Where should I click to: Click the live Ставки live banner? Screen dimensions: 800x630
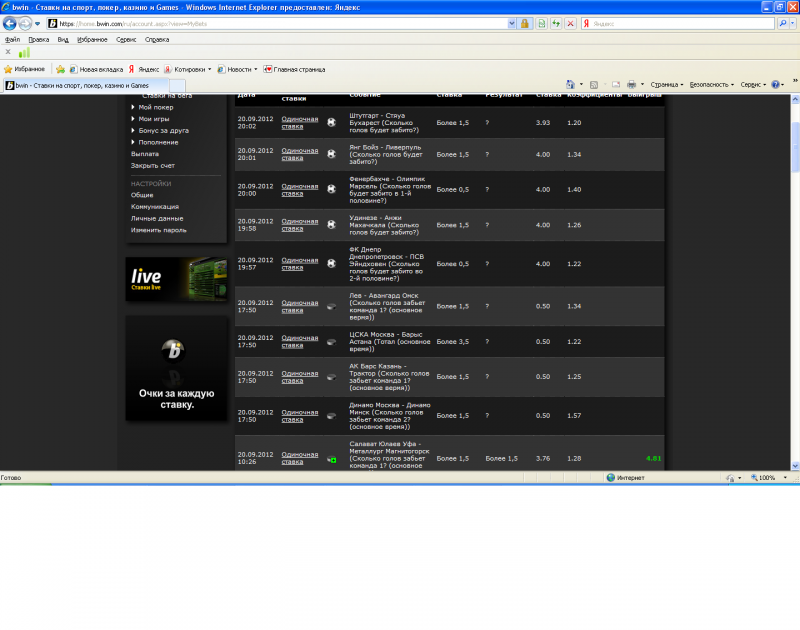coord(177,279)
